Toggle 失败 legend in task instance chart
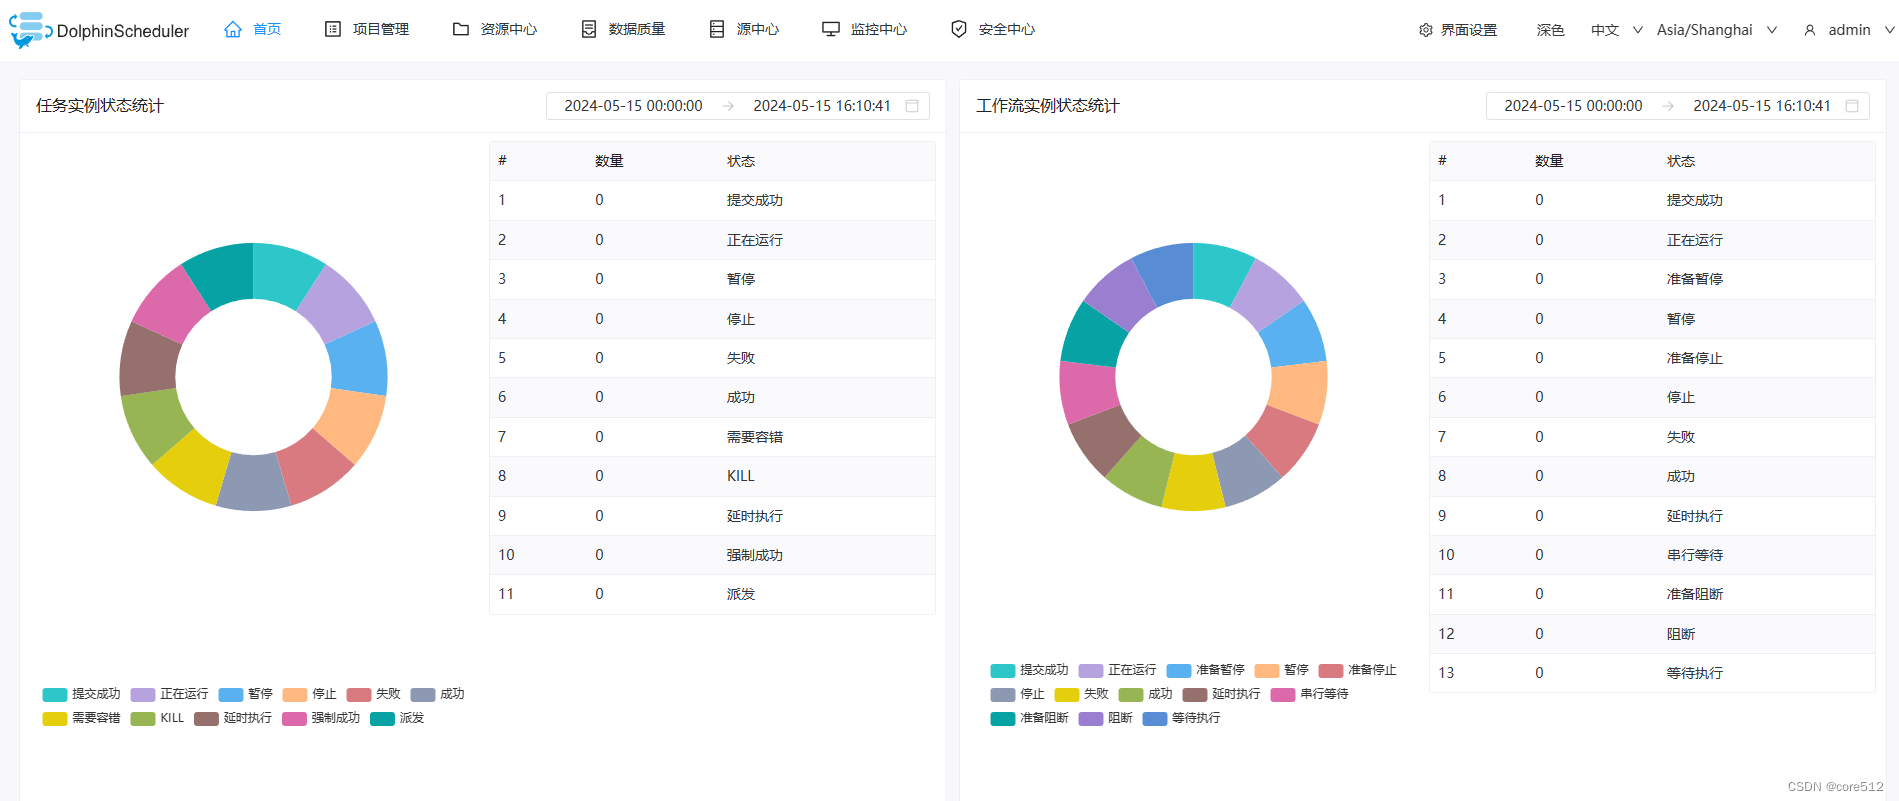The width and height of the screenshot is (1899, 801). coord(374,694)
